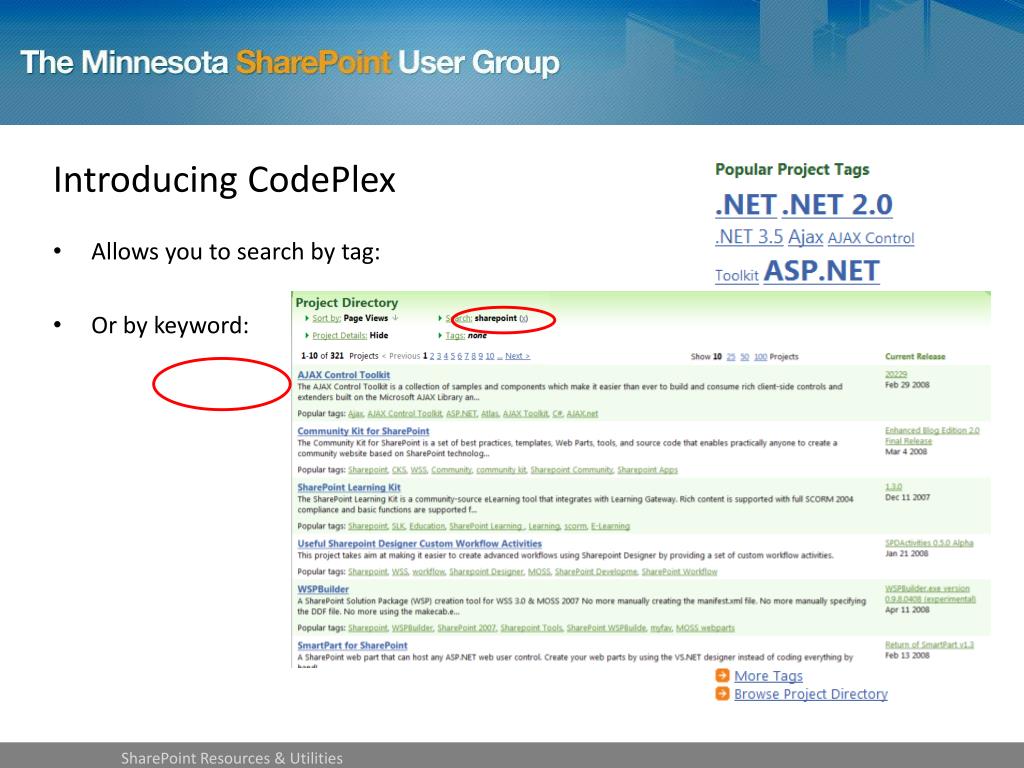This screenshot has width=1024, height=768.
Task: Open the SharePoint Learning Kit project
Action: click(x=349, y=487)
